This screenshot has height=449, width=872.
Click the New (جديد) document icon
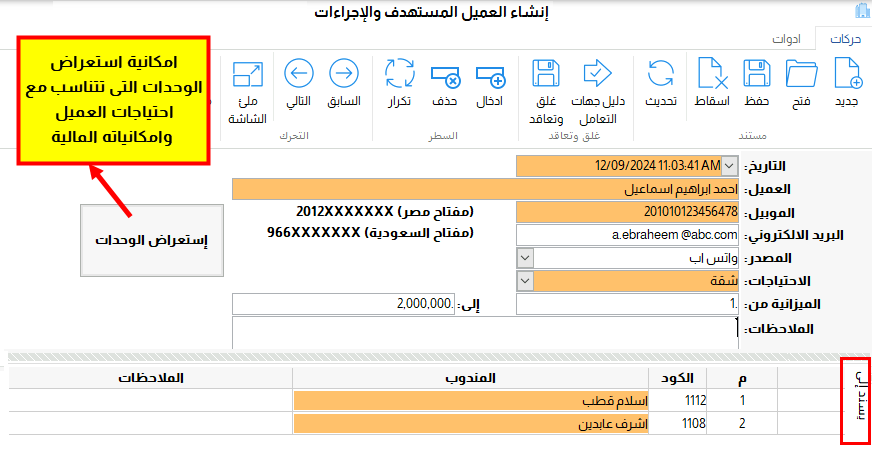pos(847,75)
